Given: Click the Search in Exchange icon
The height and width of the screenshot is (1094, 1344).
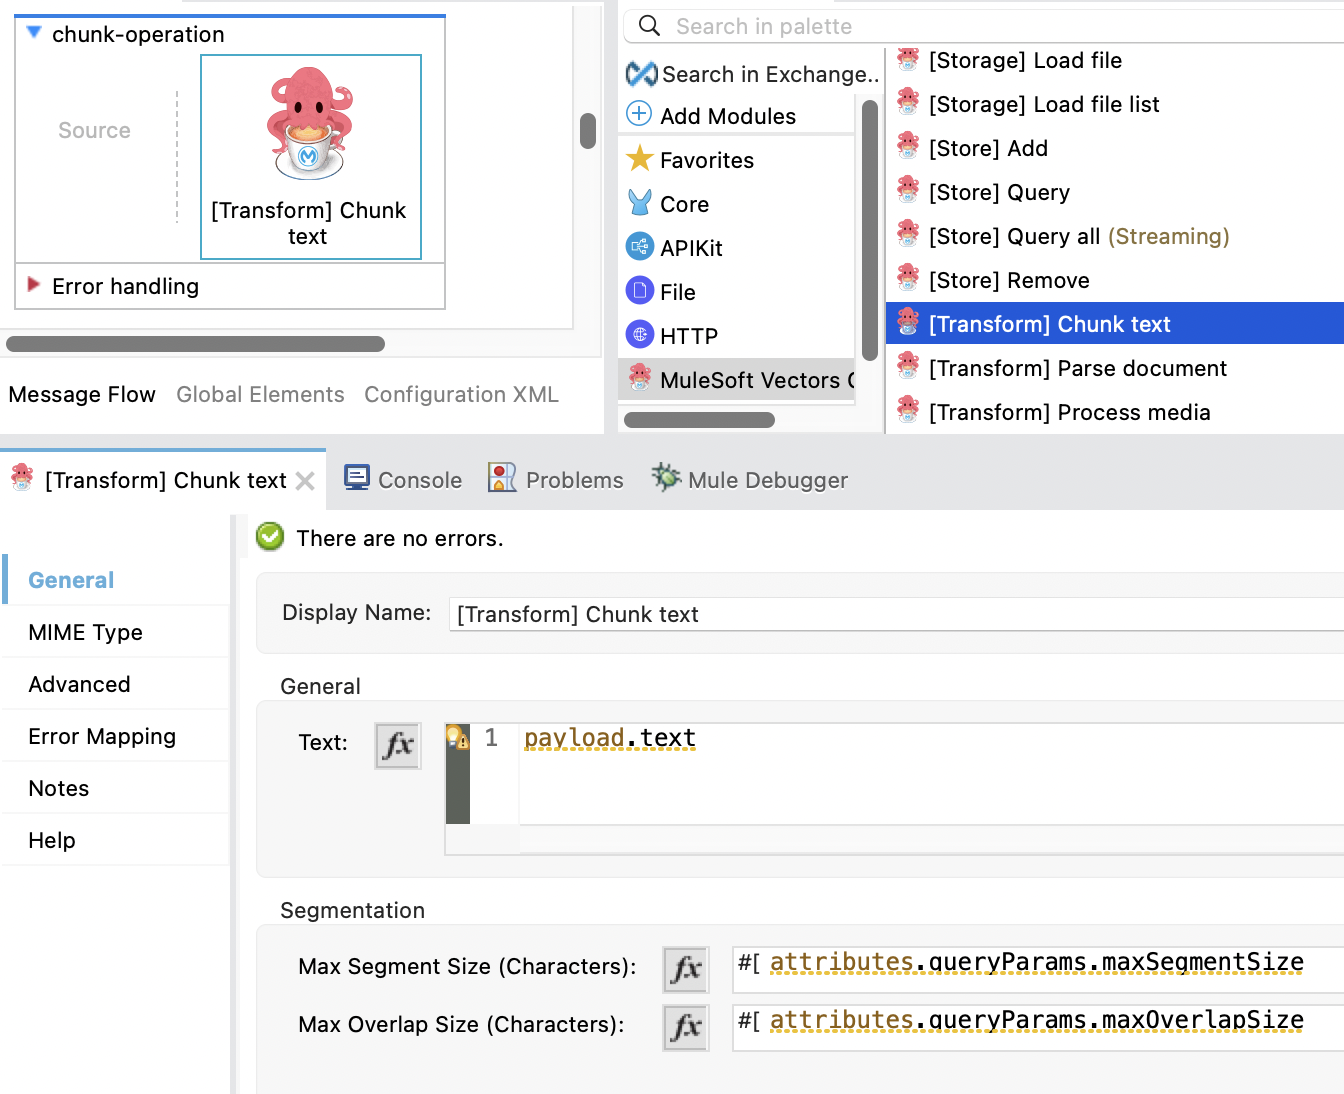Looking at the screenshot, I should [641, 74].
